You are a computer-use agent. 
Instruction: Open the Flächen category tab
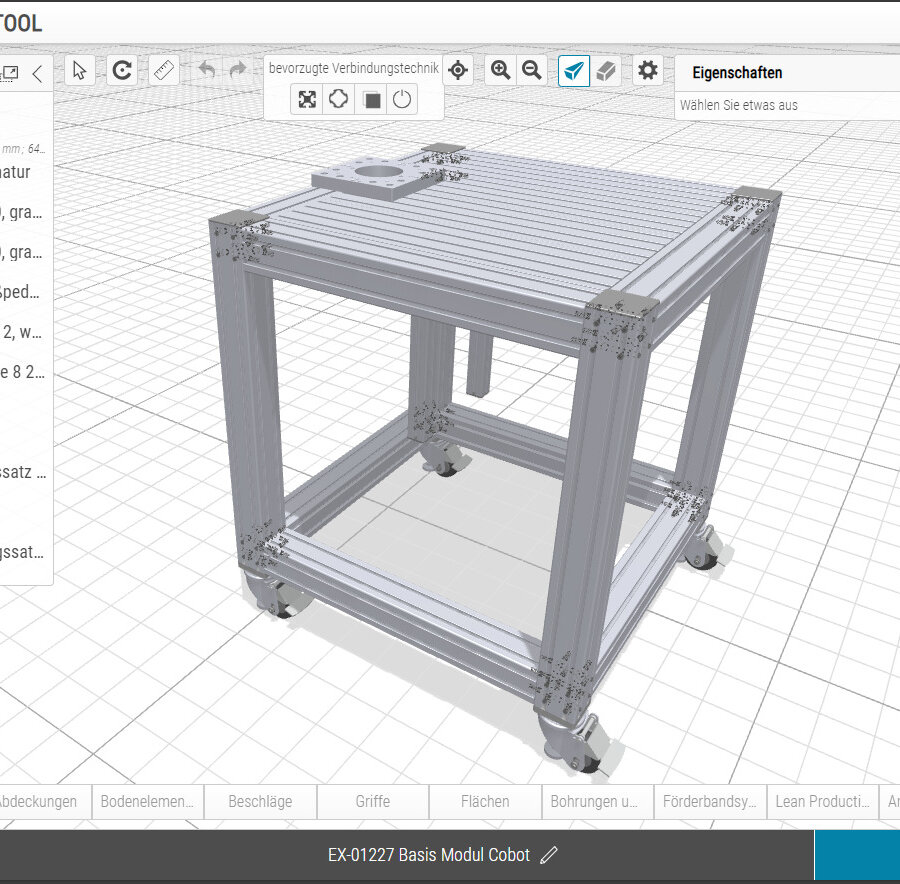(x=485, y=801)
